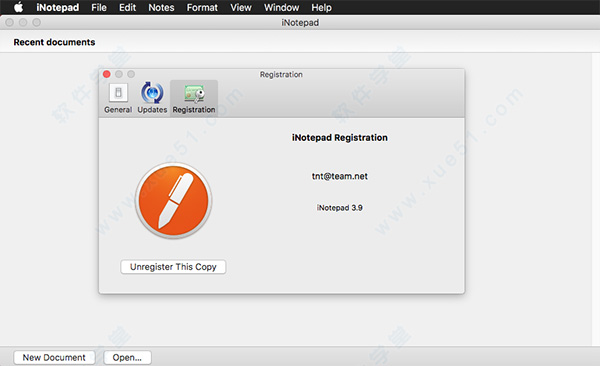Viewport: 600px width, 366px height.
Task: Click the Open... button
Action: click(127, 358)
